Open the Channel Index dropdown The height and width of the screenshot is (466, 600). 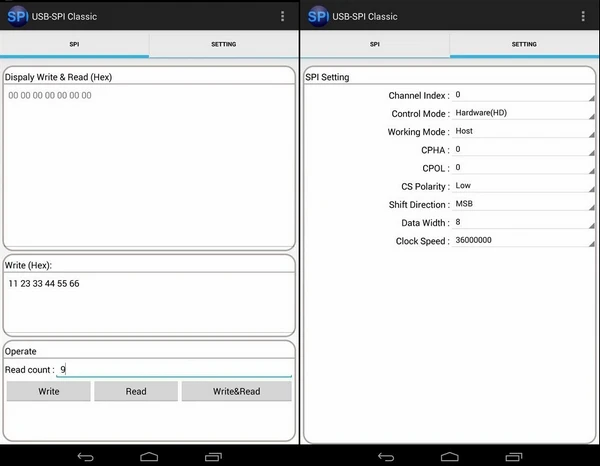[x=523, y=95]
